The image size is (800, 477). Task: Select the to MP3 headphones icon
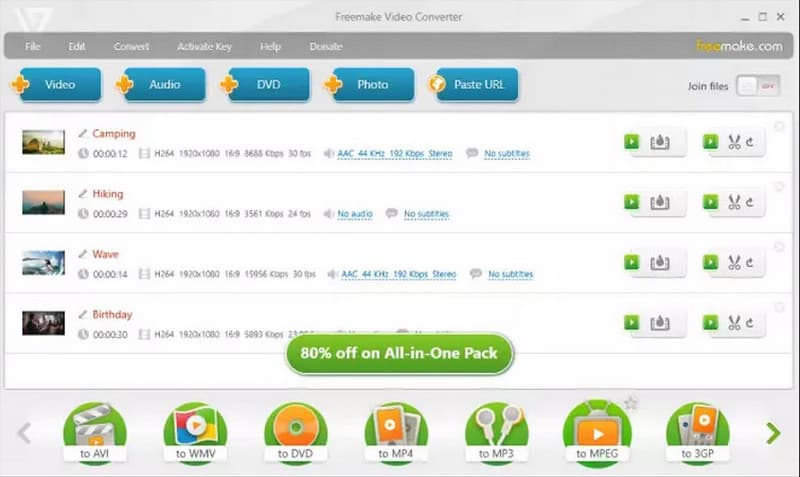[x=497, y=432]
